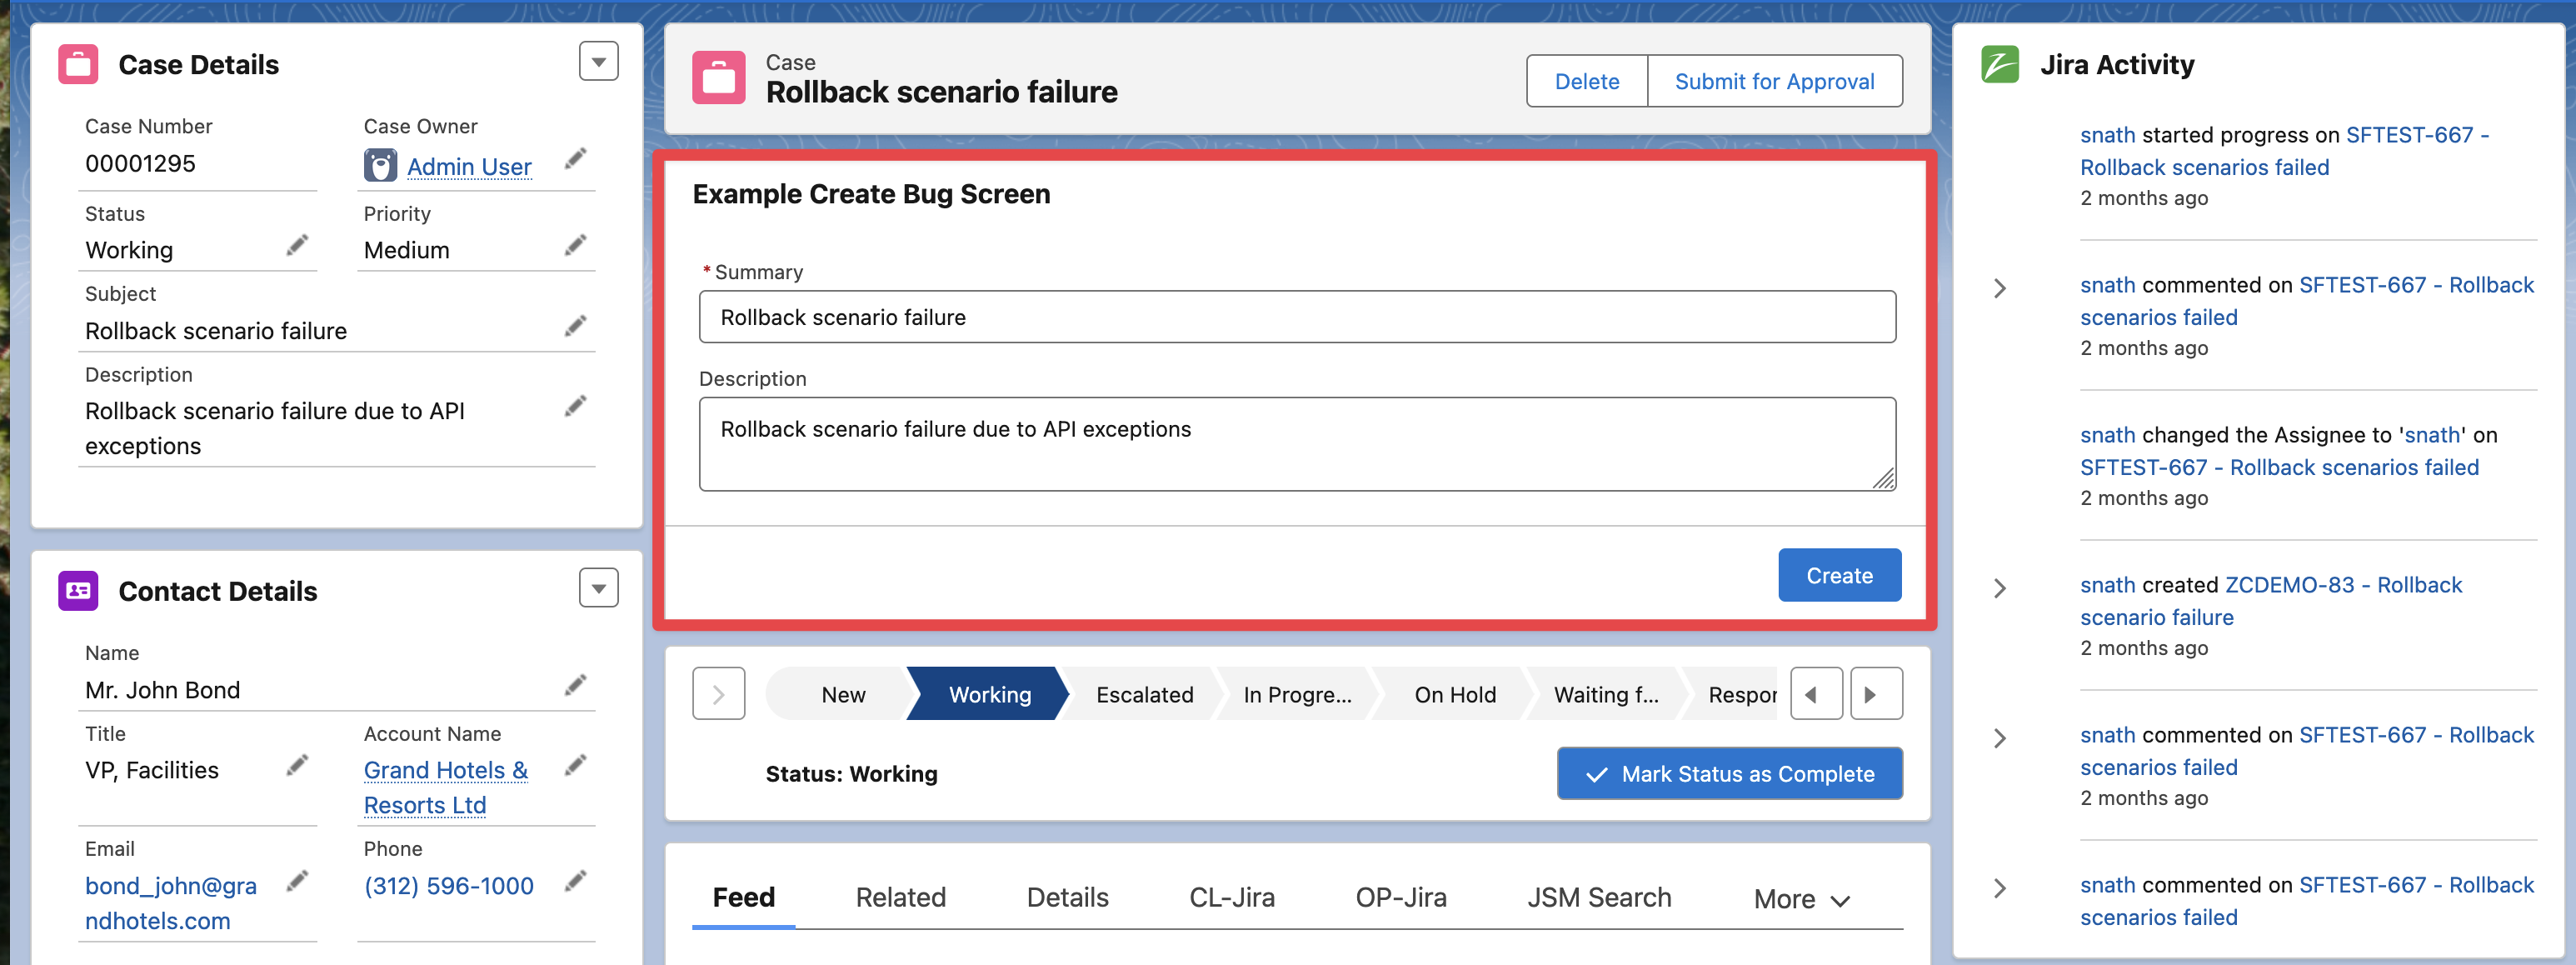Image resolution: width=2576 pixels, height=965 pixels.
Task: Open the Contact Details dropdown menu
Action: (x=598, y=589)
